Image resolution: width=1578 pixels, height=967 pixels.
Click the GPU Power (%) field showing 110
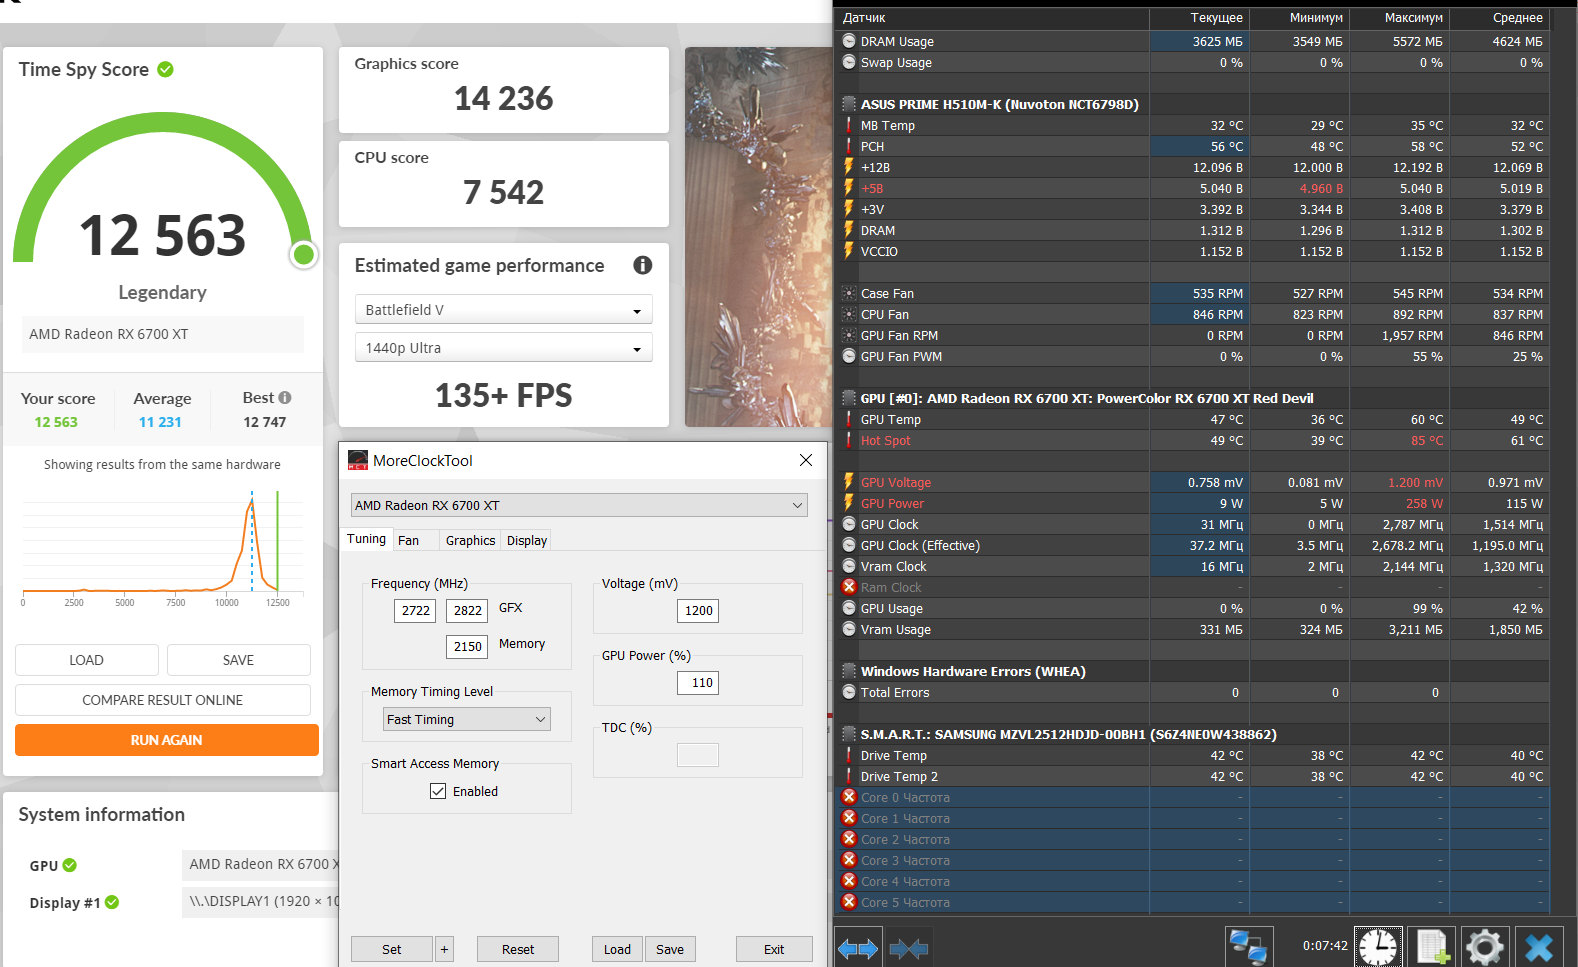tap(698, 682)
